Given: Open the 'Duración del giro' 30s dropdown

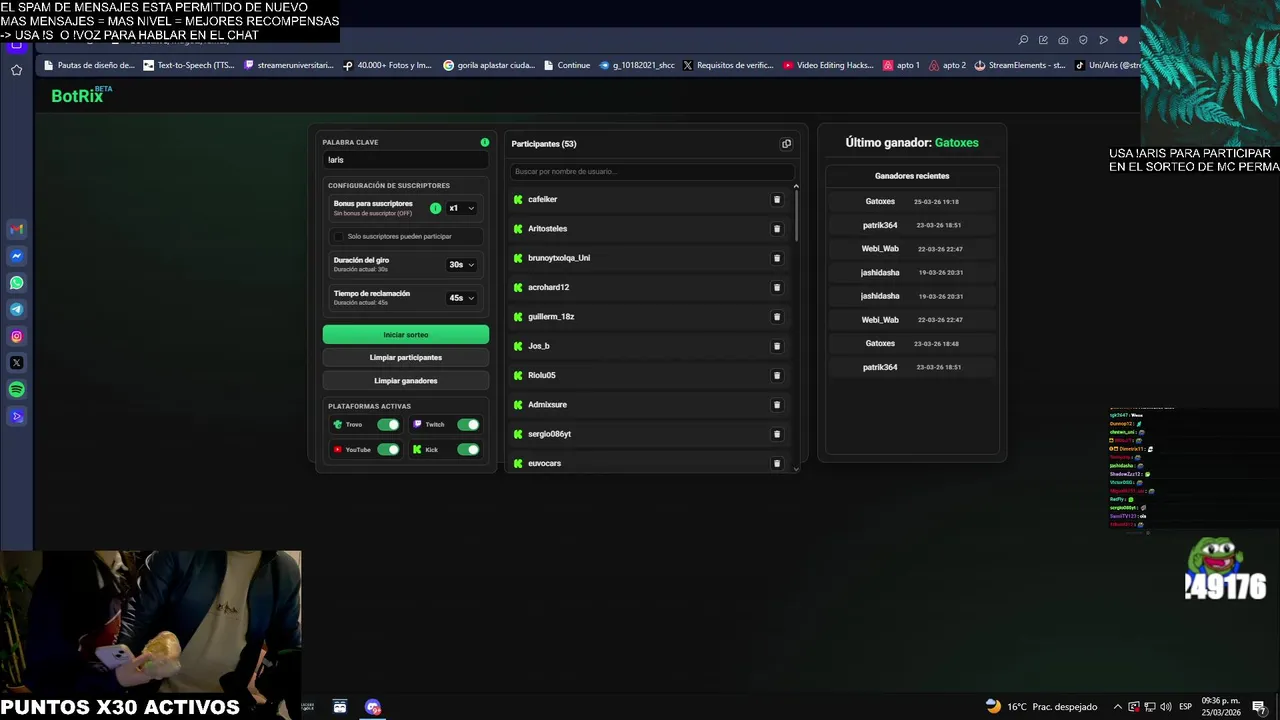Looking at the screenshot, I should tap(461, 265).
